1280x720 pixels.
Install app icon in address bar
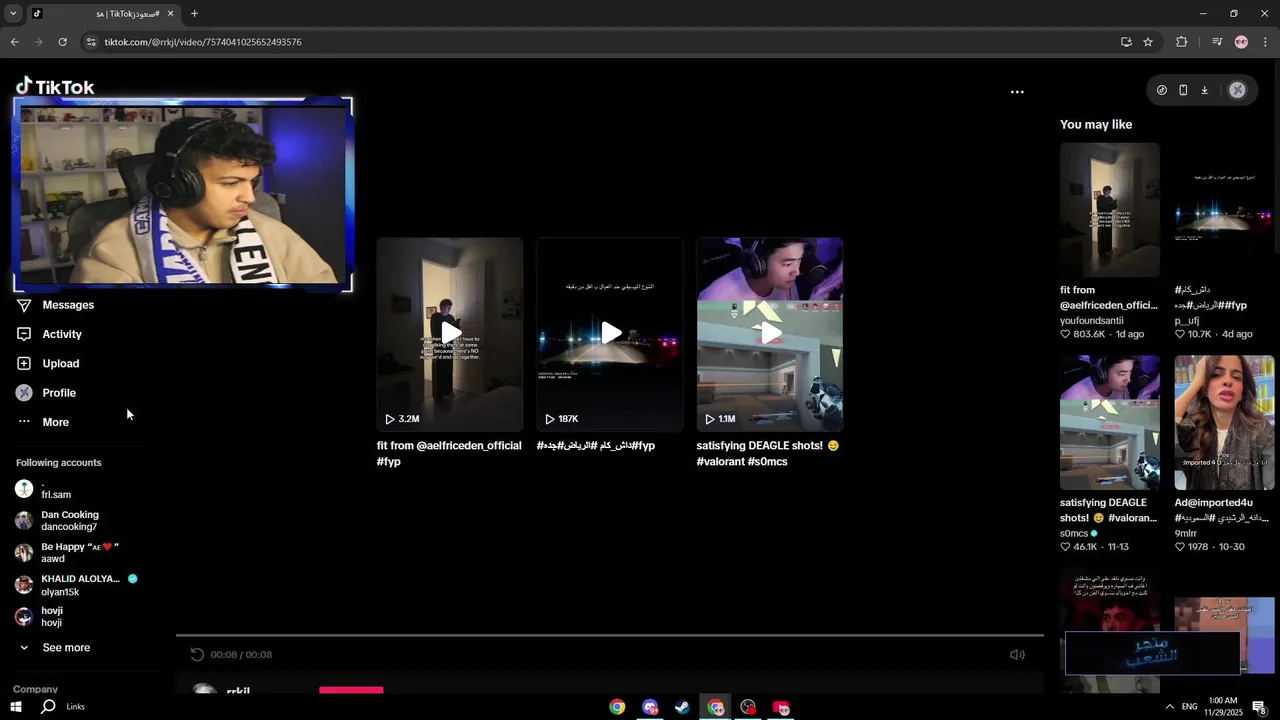[x=1126, y=42]
